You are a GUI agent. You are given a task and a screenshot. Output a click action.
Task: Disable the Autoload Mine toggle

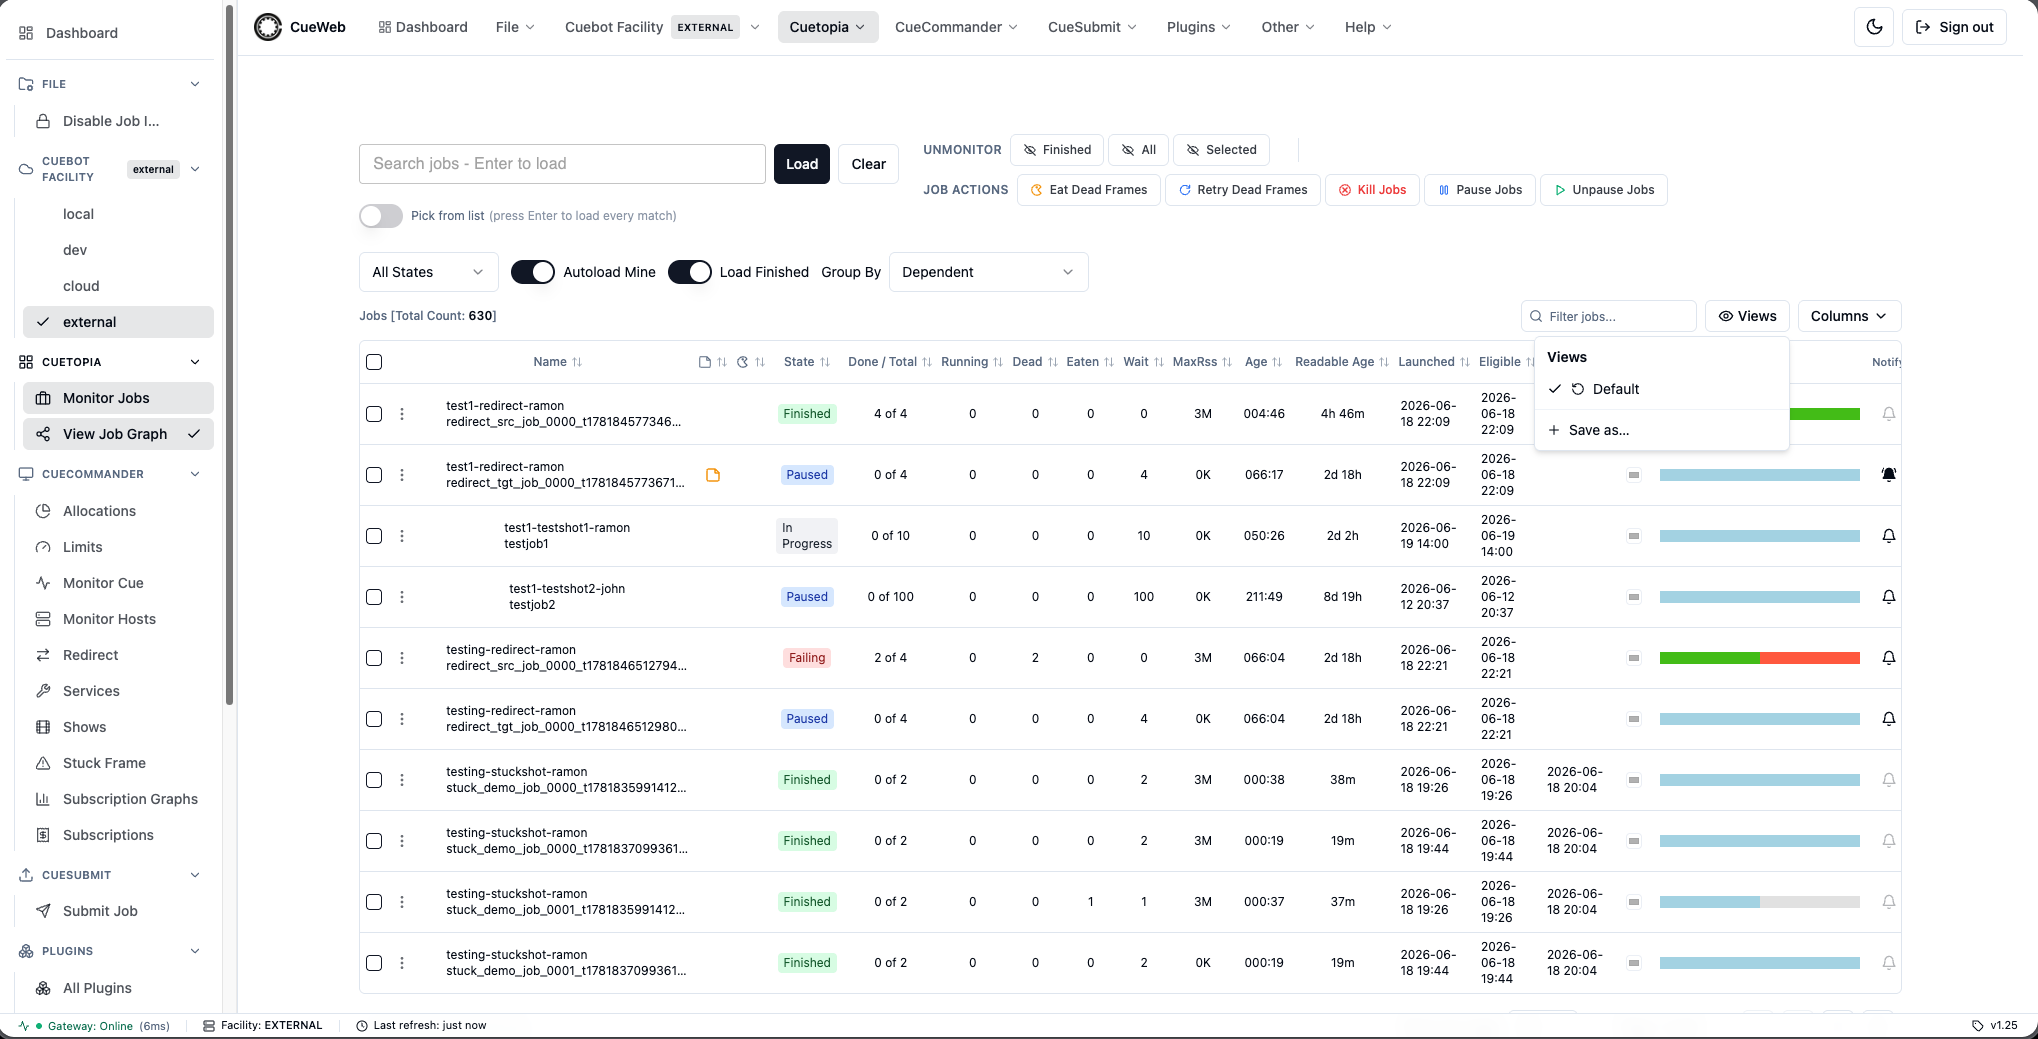(x=533, y=272)
